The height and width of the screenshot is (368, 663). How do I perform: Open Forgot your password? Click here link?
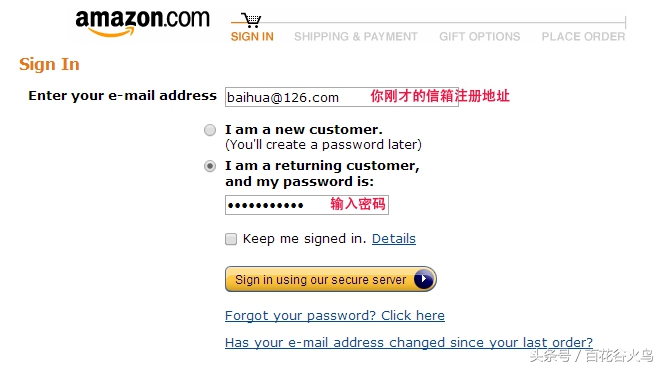335,316
